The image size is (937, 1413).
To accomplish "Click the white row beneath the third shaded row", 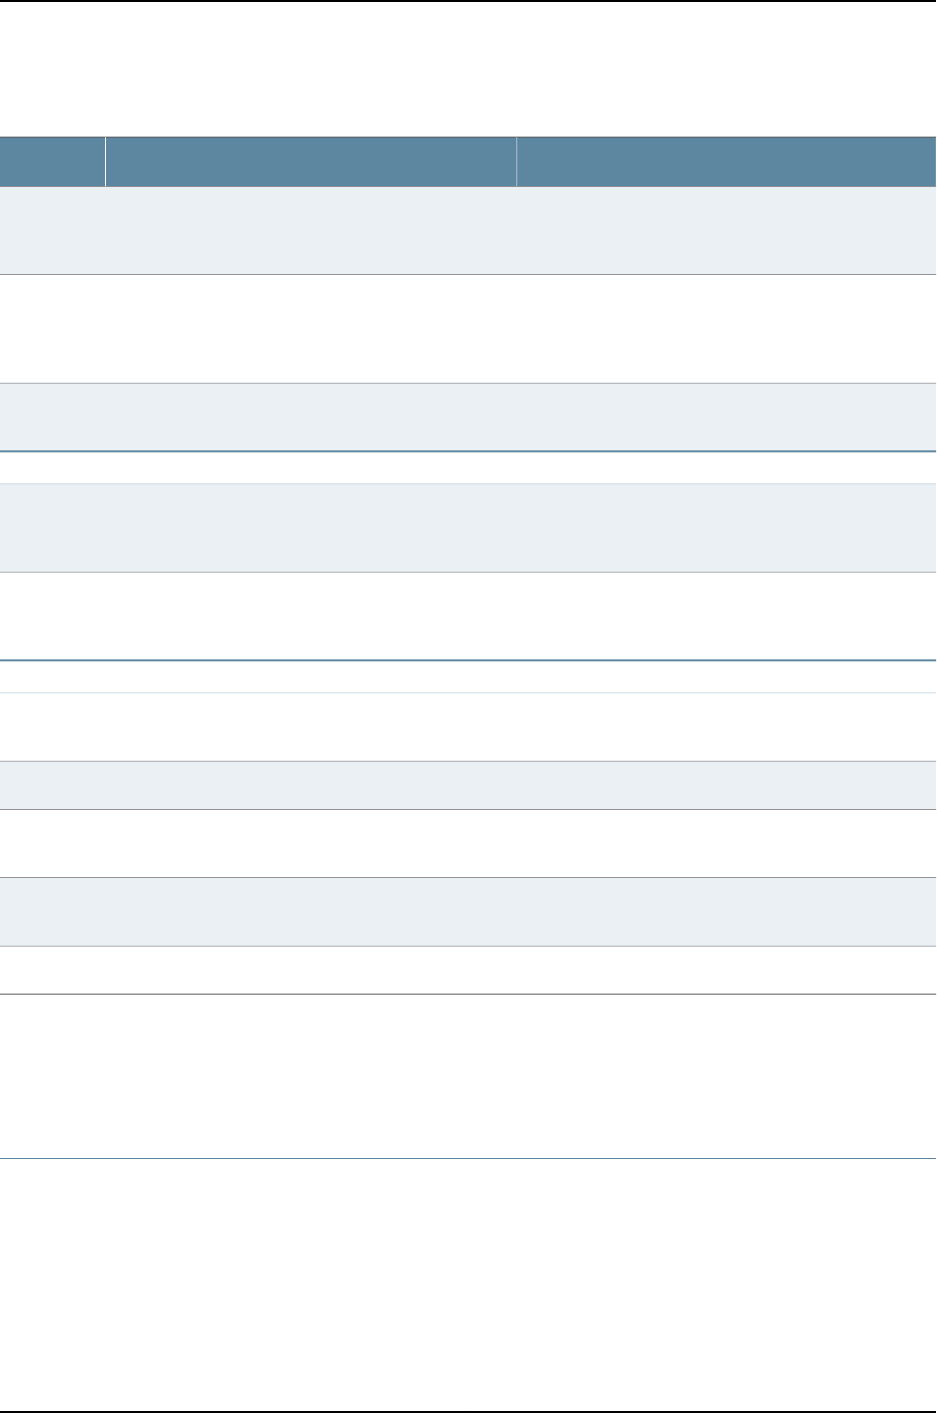I will (468, 615).
